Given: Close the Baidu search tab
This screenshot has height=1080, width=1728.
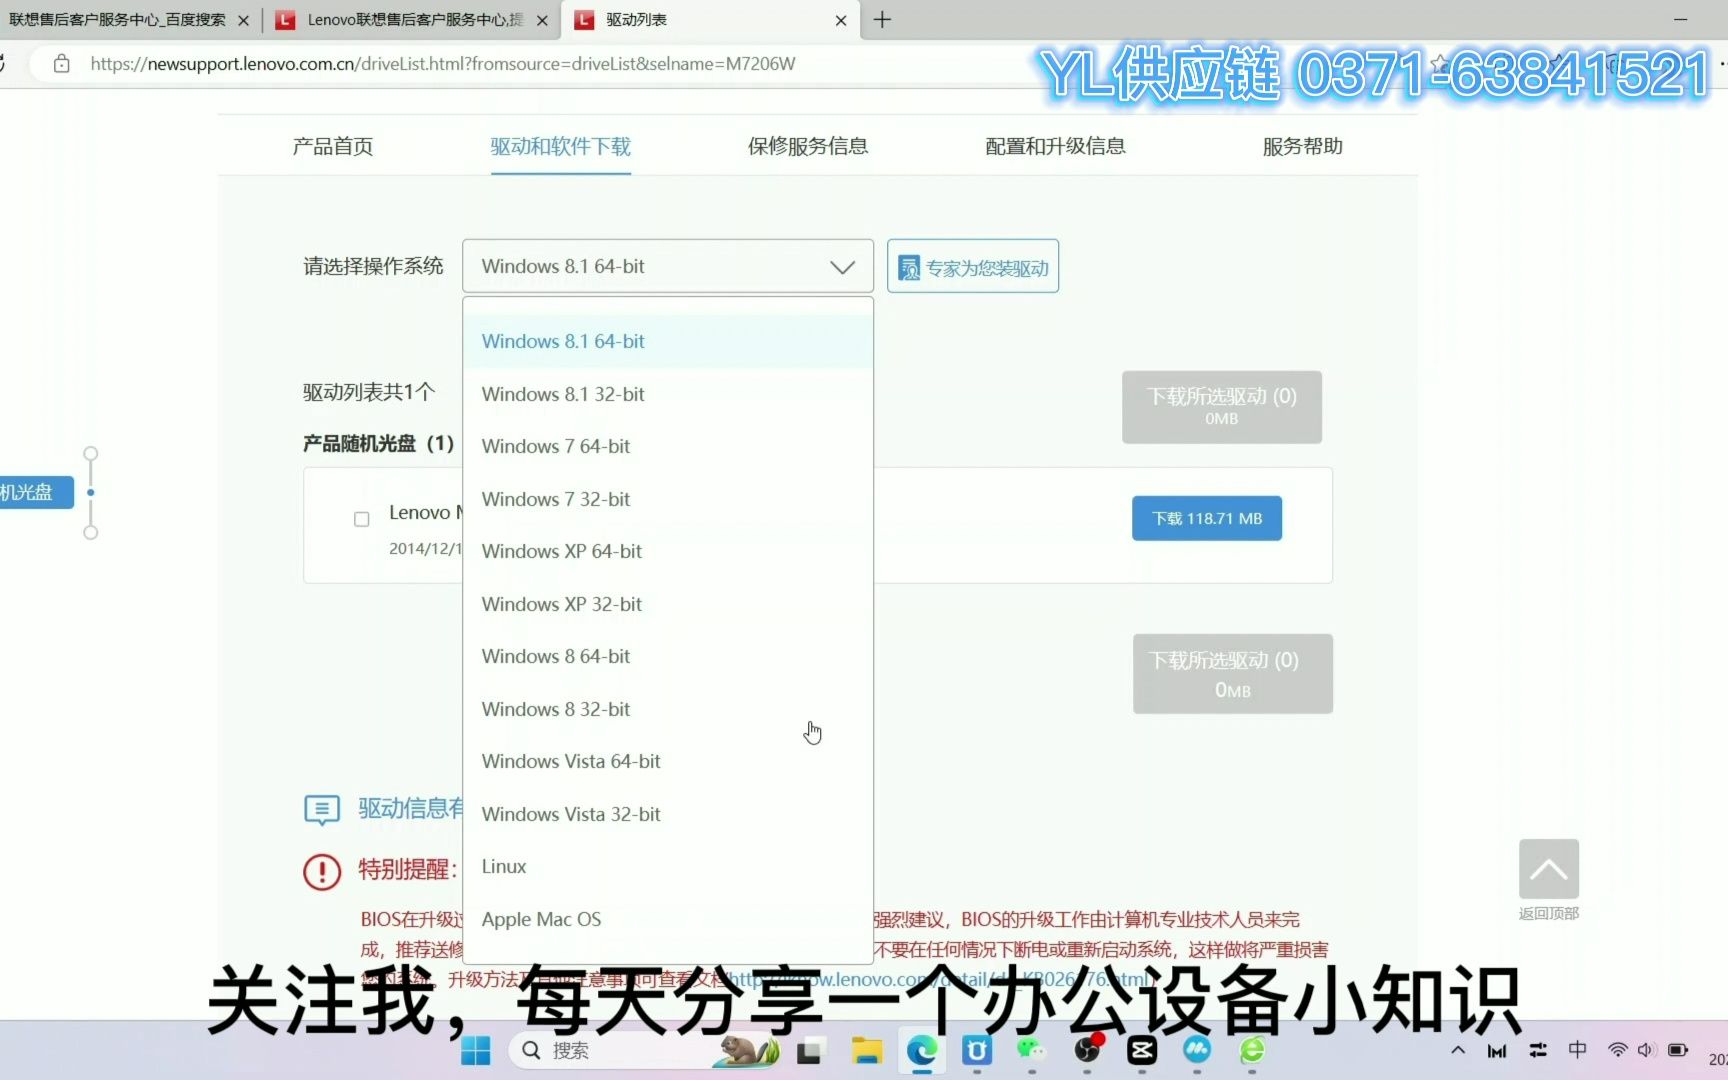Looking at the screenshot, I should click(243, 20).
